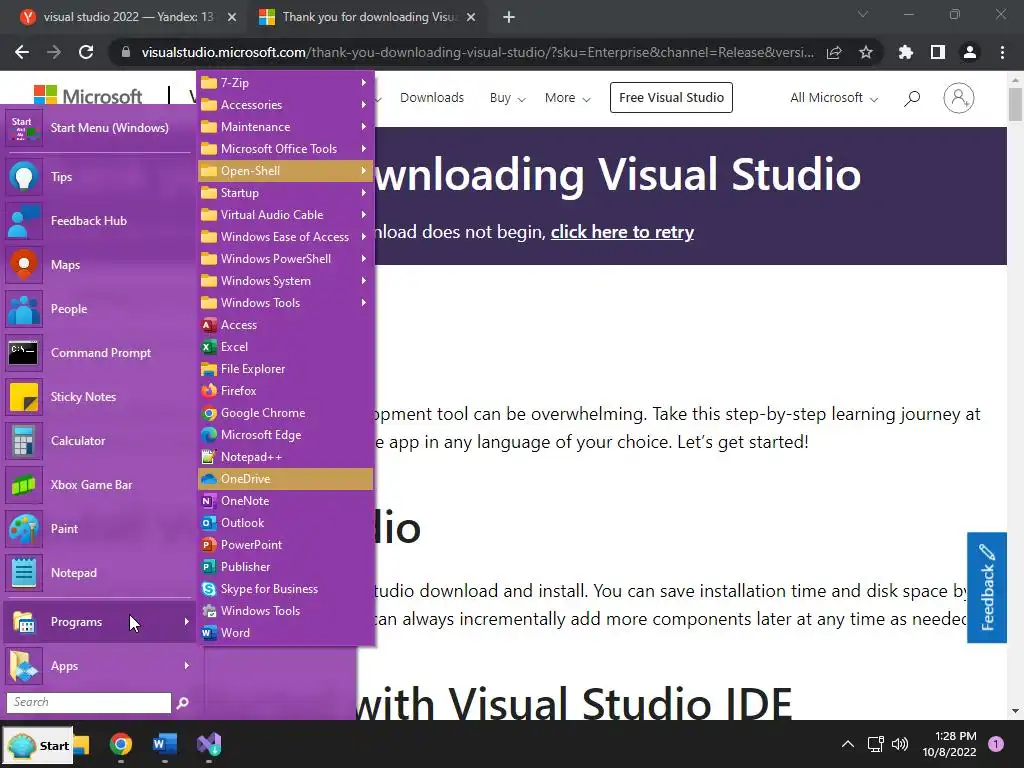The image size is (1024, 768).
Task: Click the Microsoft account sign-in avatar
Action: (x=959, y=98)
